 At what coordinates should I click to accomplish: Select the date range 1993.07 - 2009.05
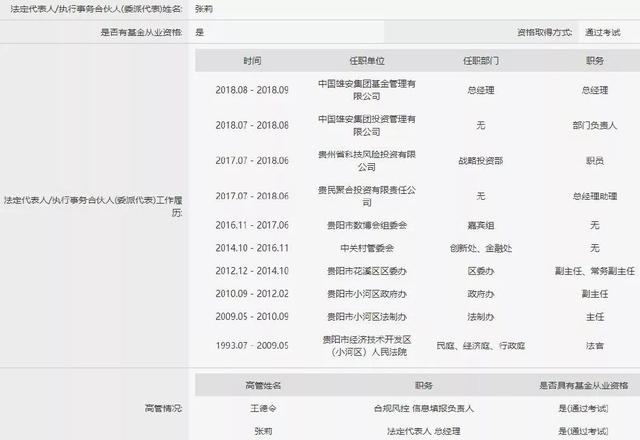[x=252, y=346]
